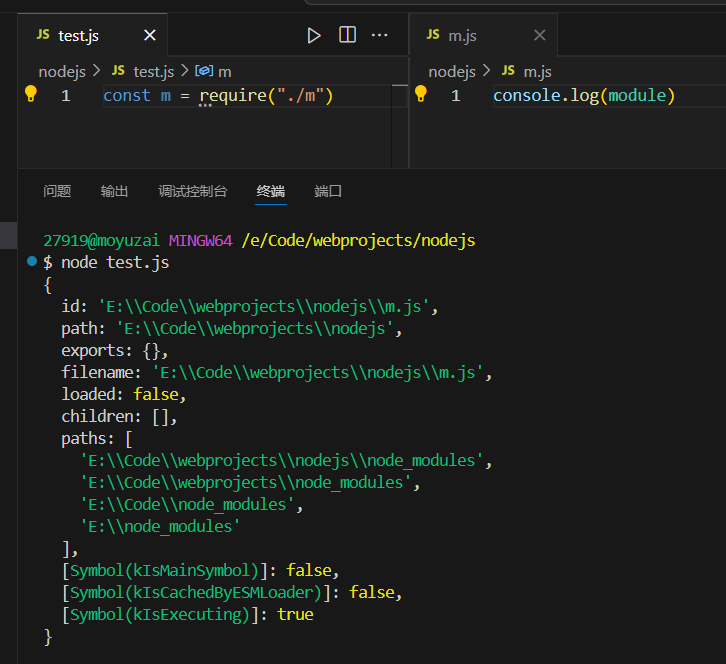The image size is (726, 664).
Task: Close the m.js editor tab
Action: coord(539,35)
